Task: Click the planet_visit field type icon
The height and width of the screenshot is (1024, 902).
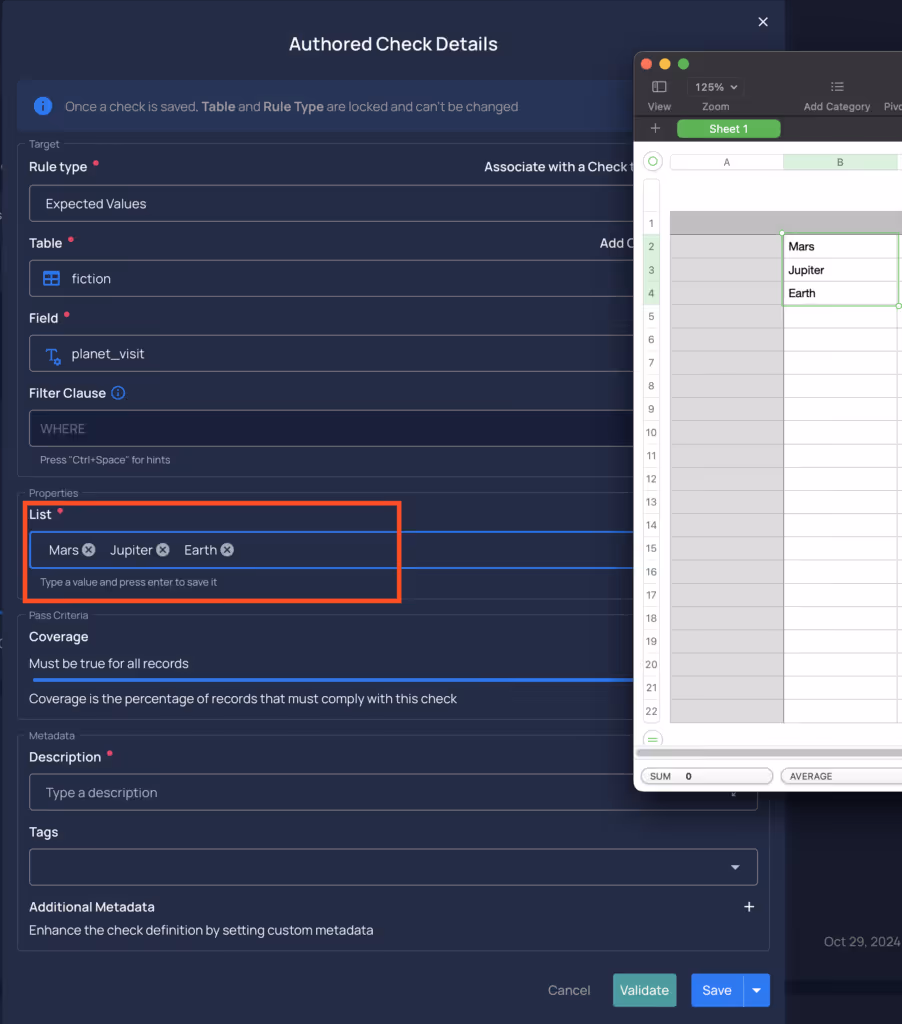Action: click(x=53, y=356)
